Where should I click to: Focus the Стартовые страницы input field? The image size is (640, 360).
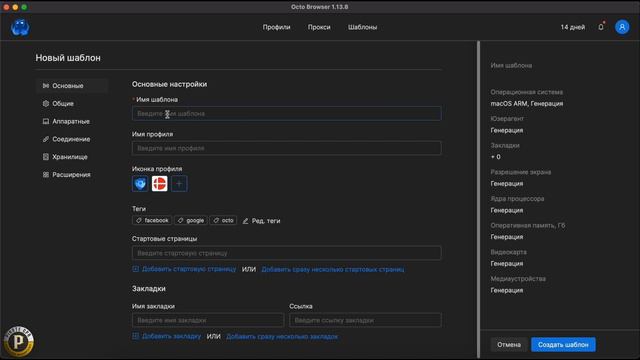point(287,253)
